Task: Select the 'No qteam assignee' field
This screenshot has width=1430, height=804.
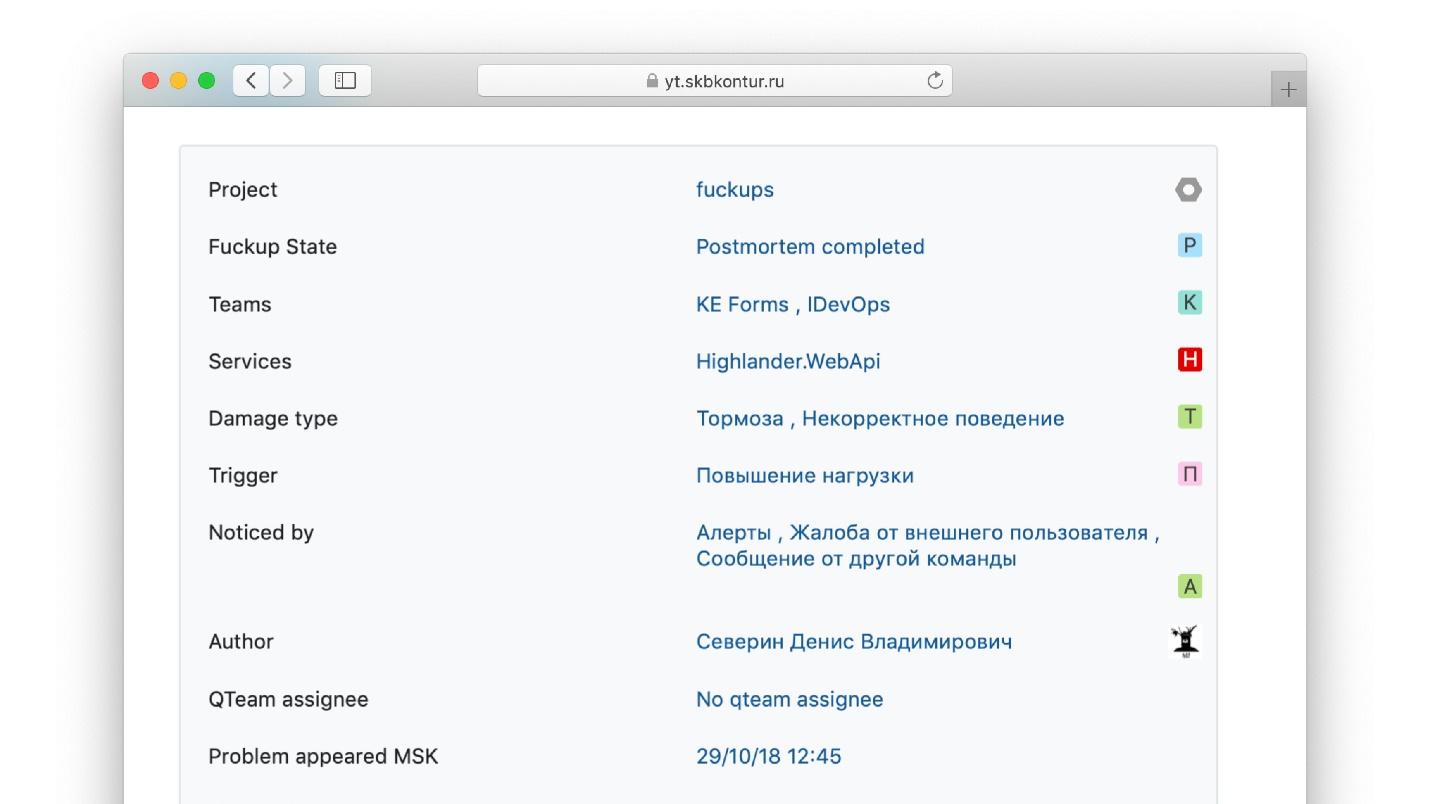Action: tap(789, 700)
